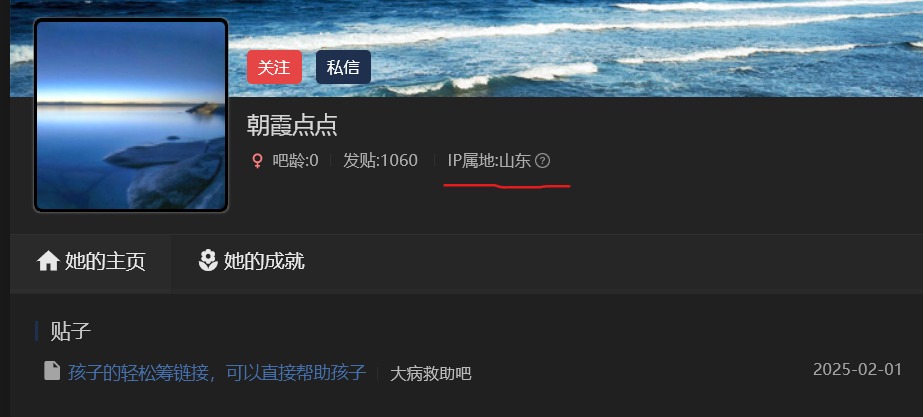Click the post date 2025-02-01
This screenshot has height=417, width=923.
[857, 370]
